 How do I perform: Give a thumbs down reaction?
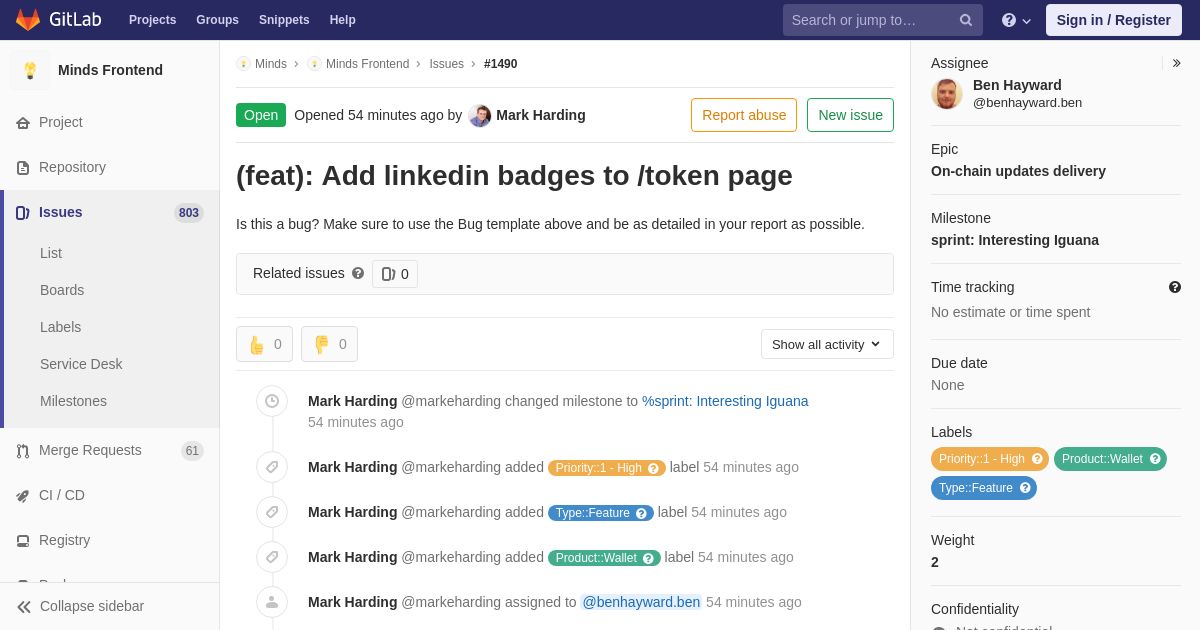point(329,344)
